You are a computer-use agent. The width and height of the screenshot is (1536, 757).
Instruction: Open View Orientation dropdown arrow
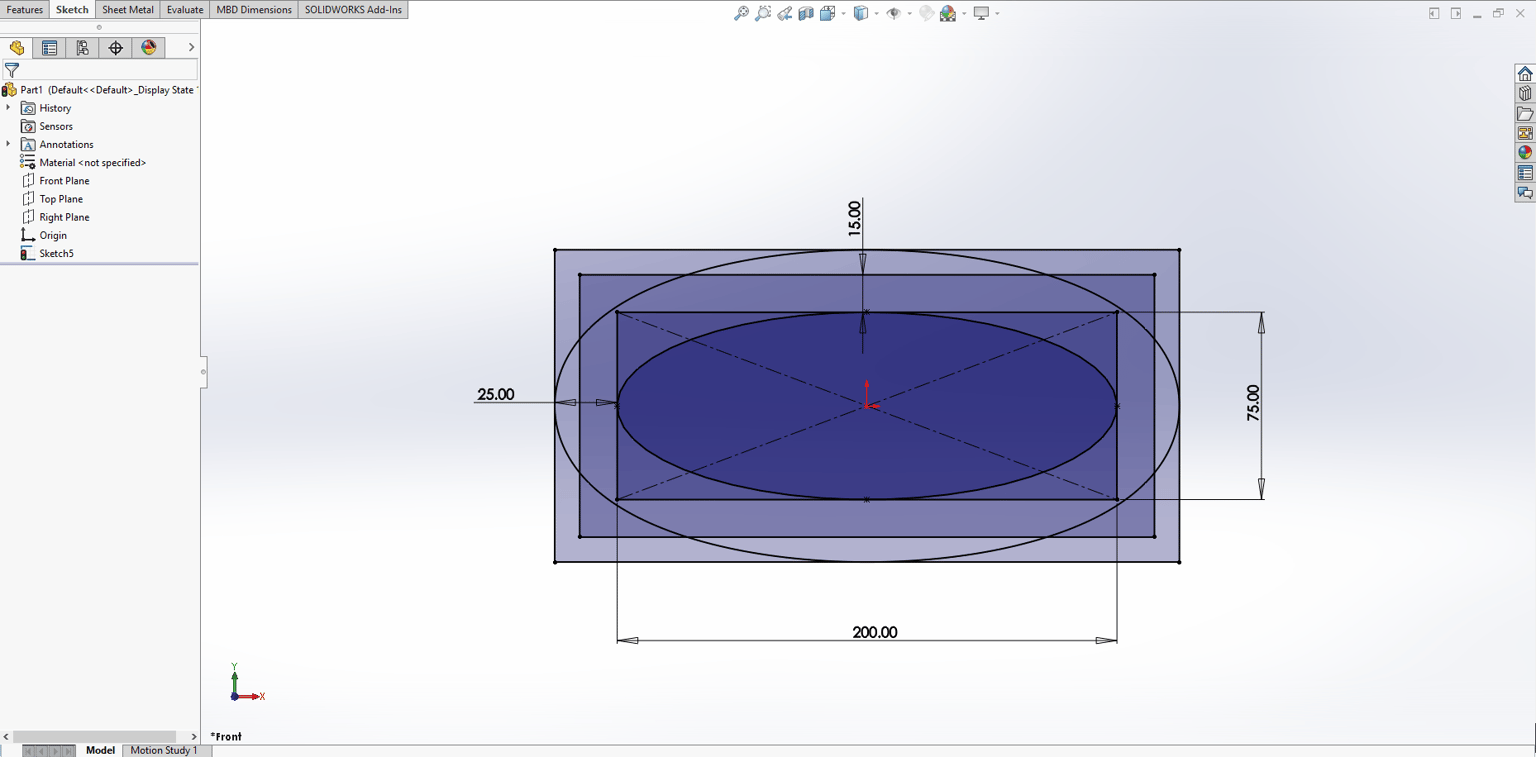point(843,13)
